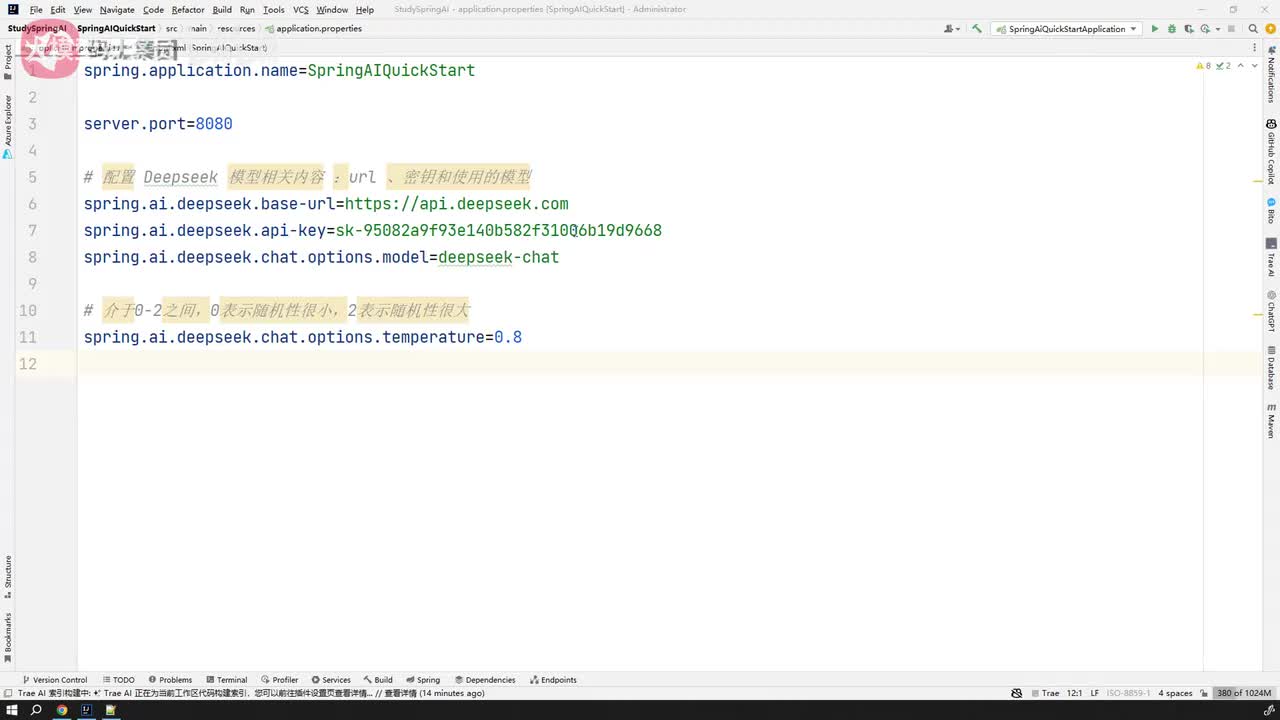Image resolution: width=1280 pixels, height=720 pixels.
Task: Run SpringAiQuickStartApplication with the green play icon
Action: click(x=1154, y=29)
